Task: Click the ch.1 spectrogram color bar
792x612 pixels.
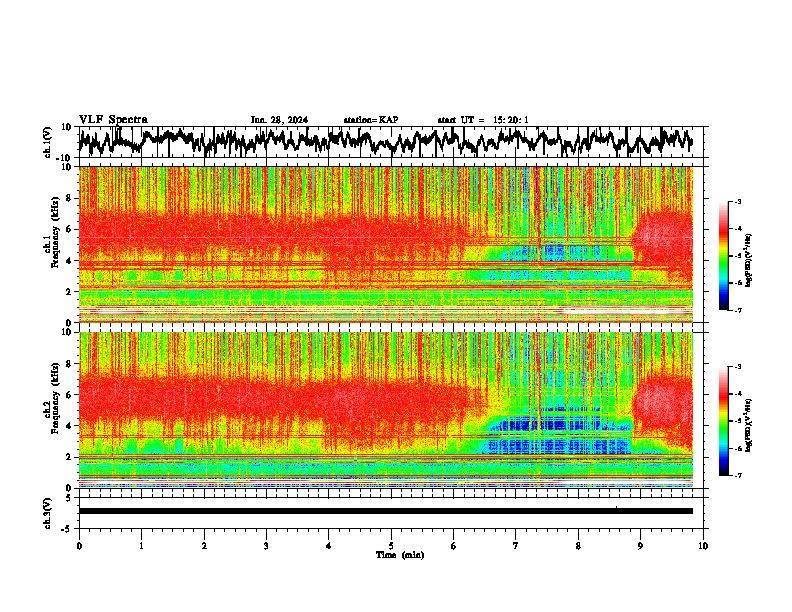Action: (x=723, y=256)
